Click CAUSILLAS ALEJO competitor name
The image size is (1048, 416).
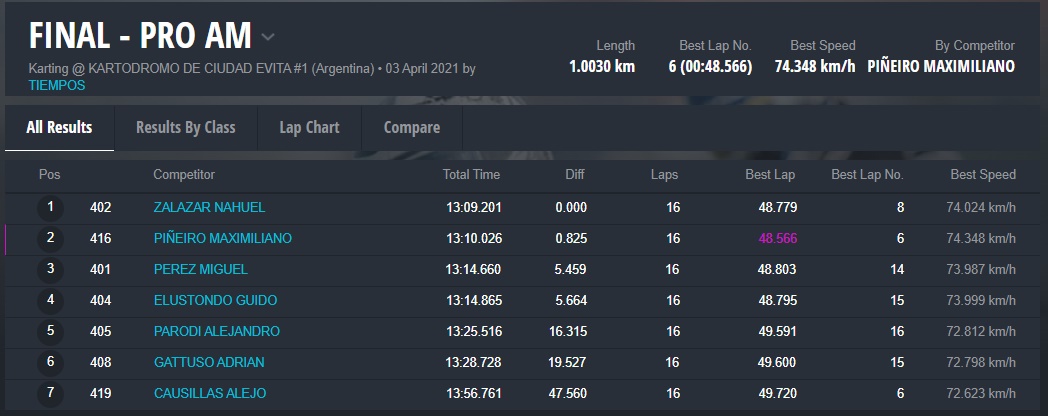(210, 393)
